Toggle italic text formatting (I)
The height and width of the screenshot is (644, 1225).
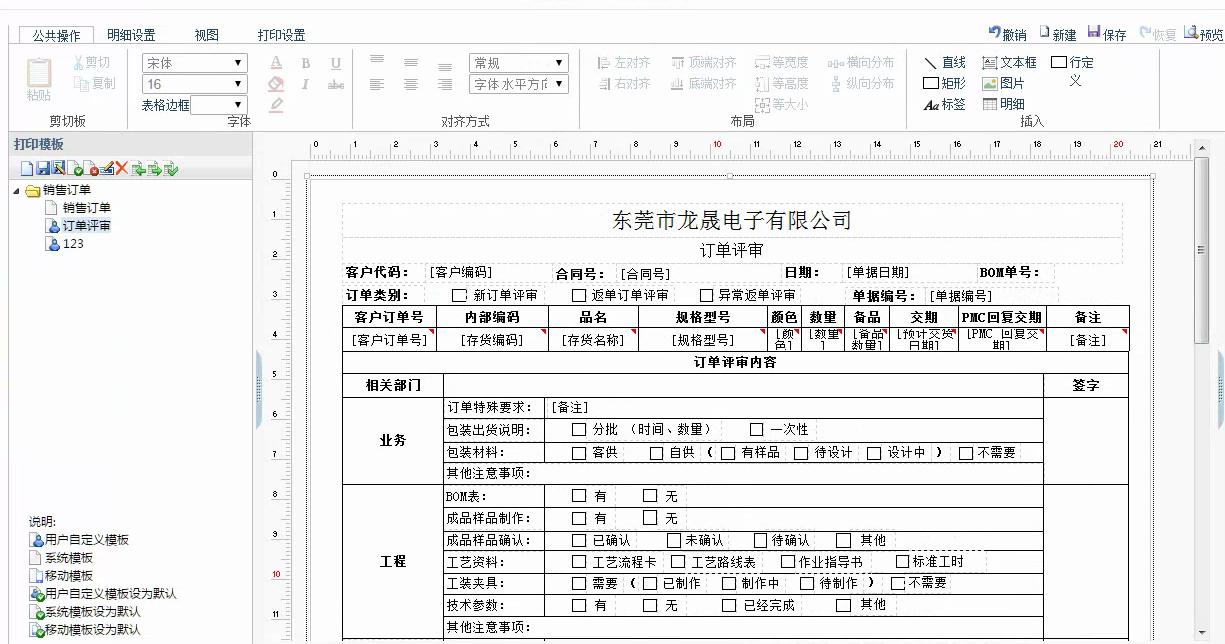tap(306, 85)
